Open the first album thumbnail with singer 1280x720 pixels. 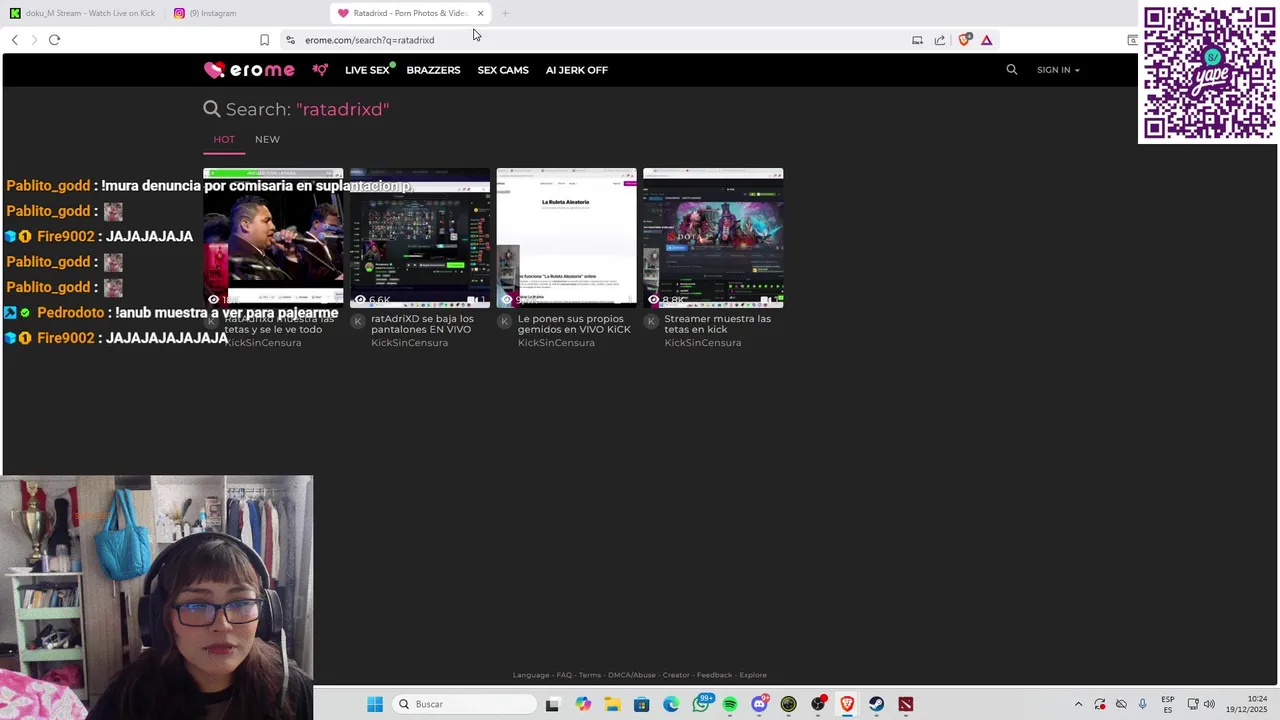(273, 238)
